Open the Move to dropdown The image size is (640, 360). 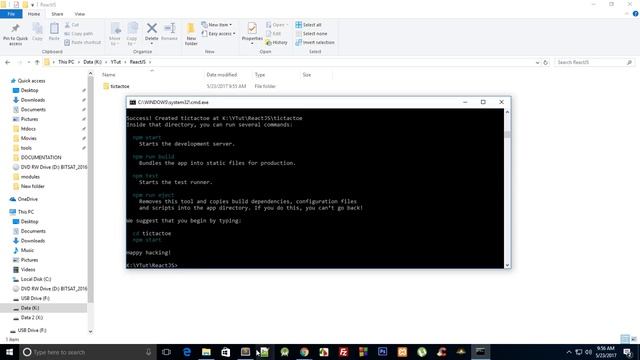[x=115, y=34]
